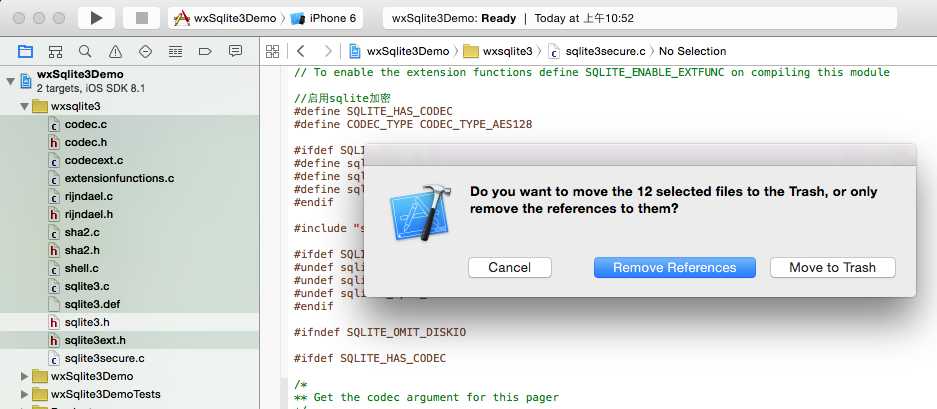
Task: Click the Stop button in toolbar
Action: 141,18
